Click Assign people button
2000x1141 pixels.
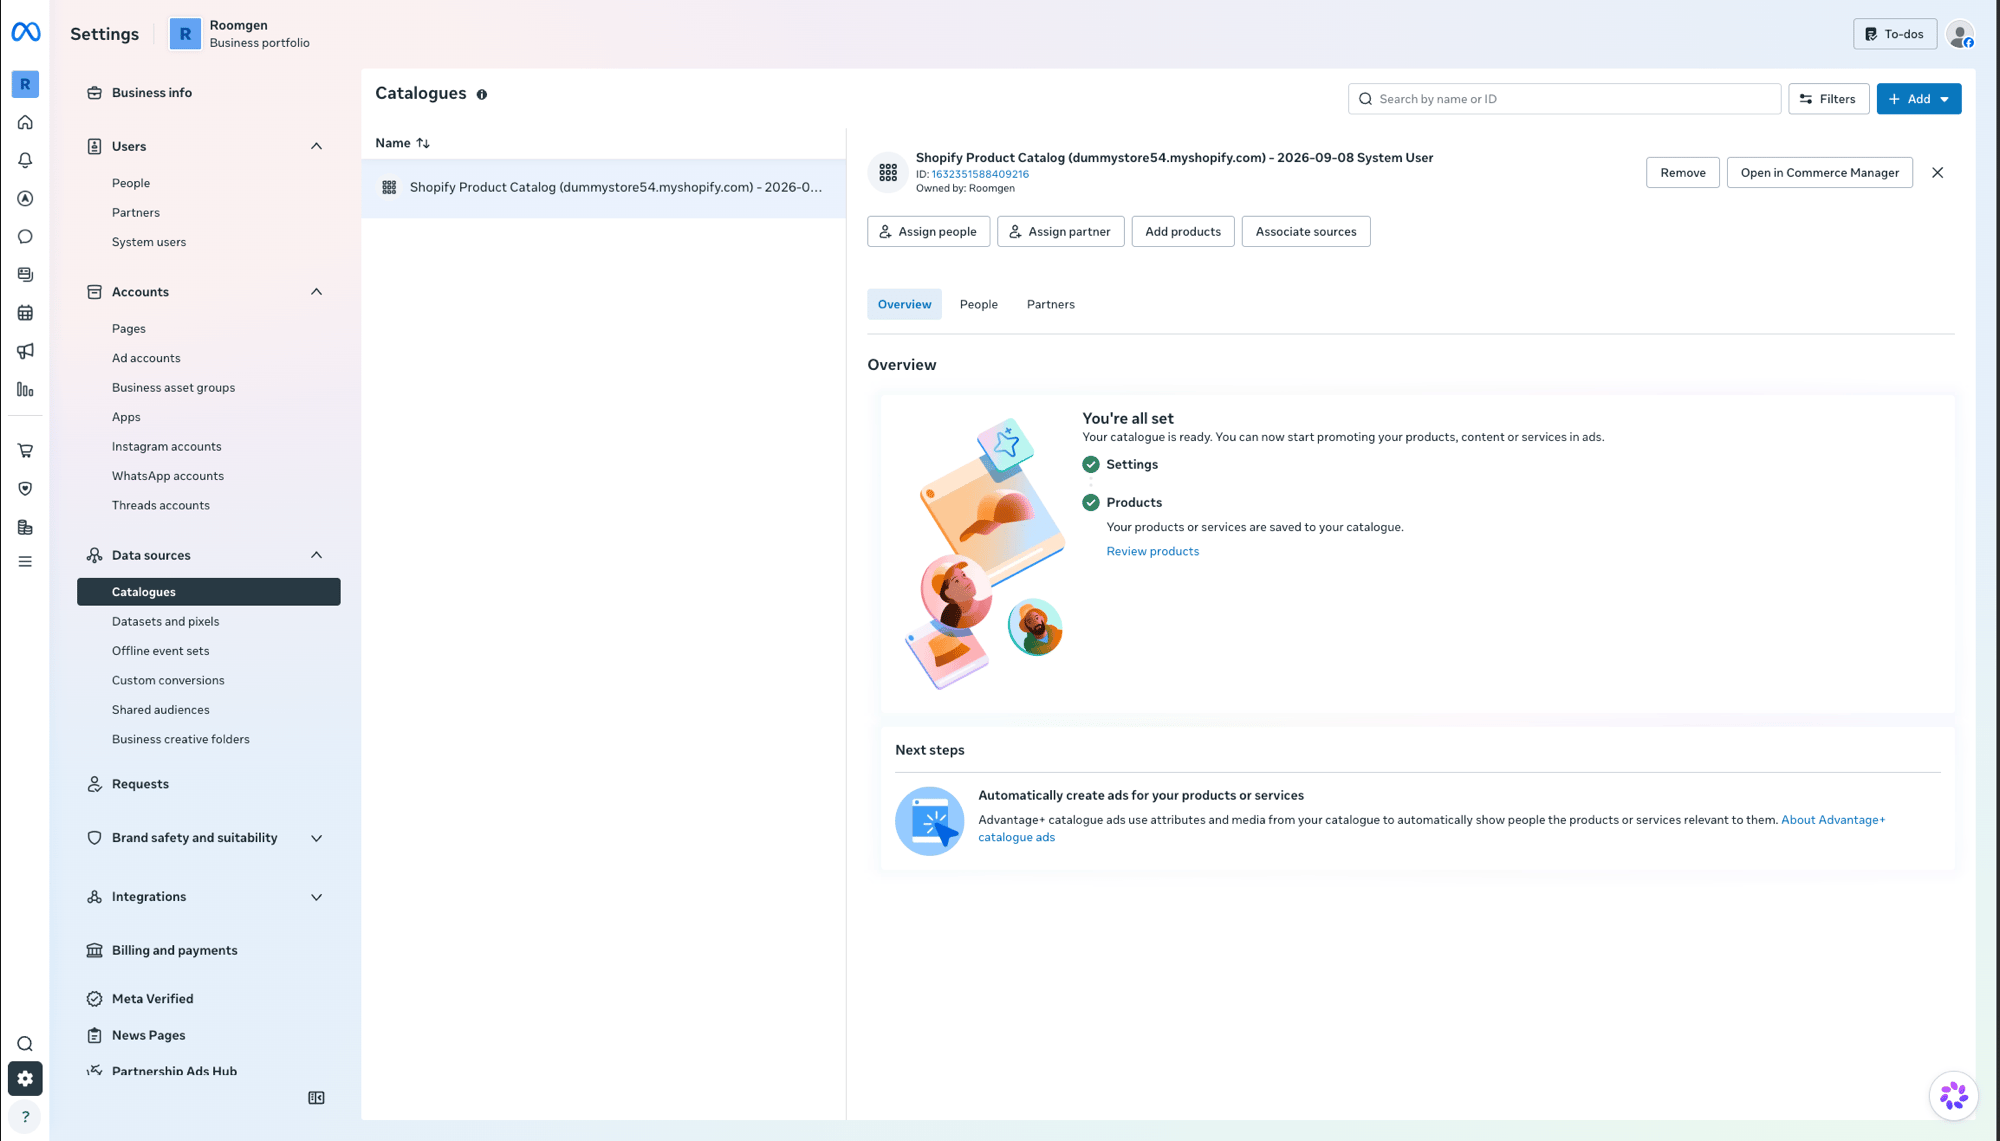point(928,231)
